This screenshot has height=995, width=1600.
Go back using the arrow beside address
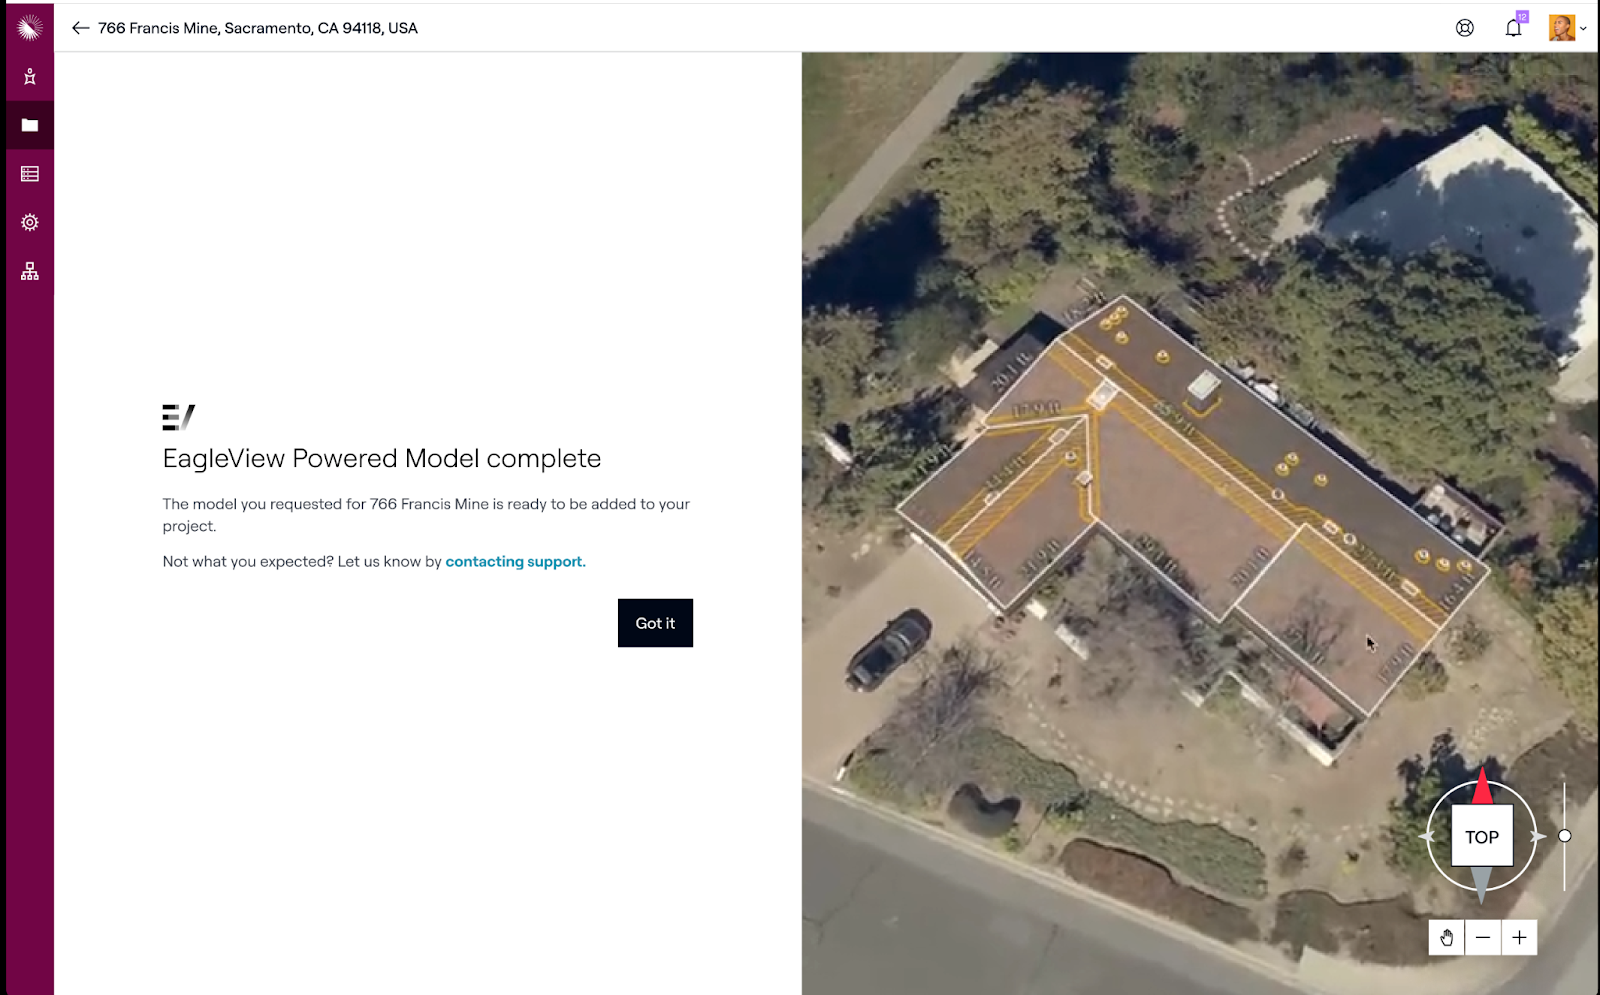coord(80,28)
